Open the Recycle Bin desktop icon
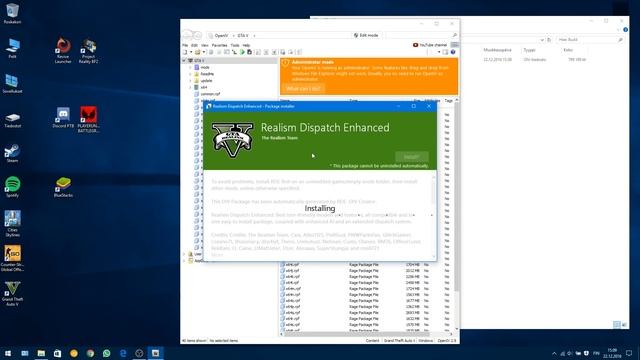The height and width of the screenshot is (360, 640). point(12,13)
